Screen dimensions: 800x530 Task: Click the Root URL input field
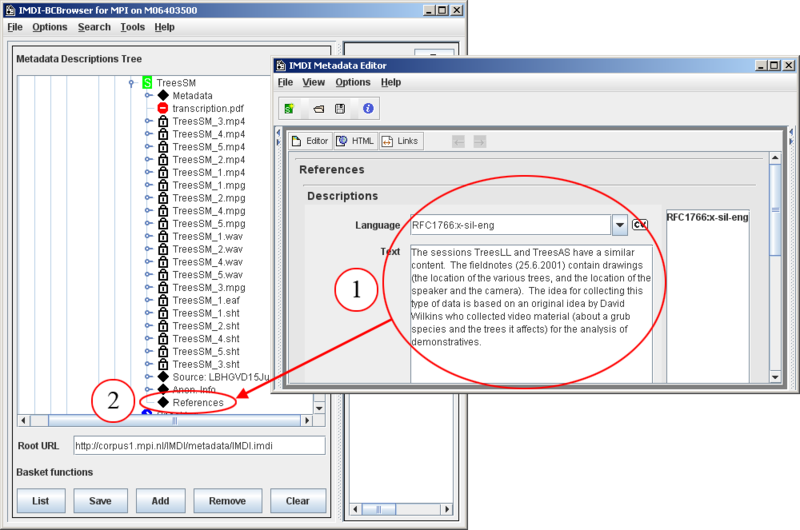tap(199, 445)
